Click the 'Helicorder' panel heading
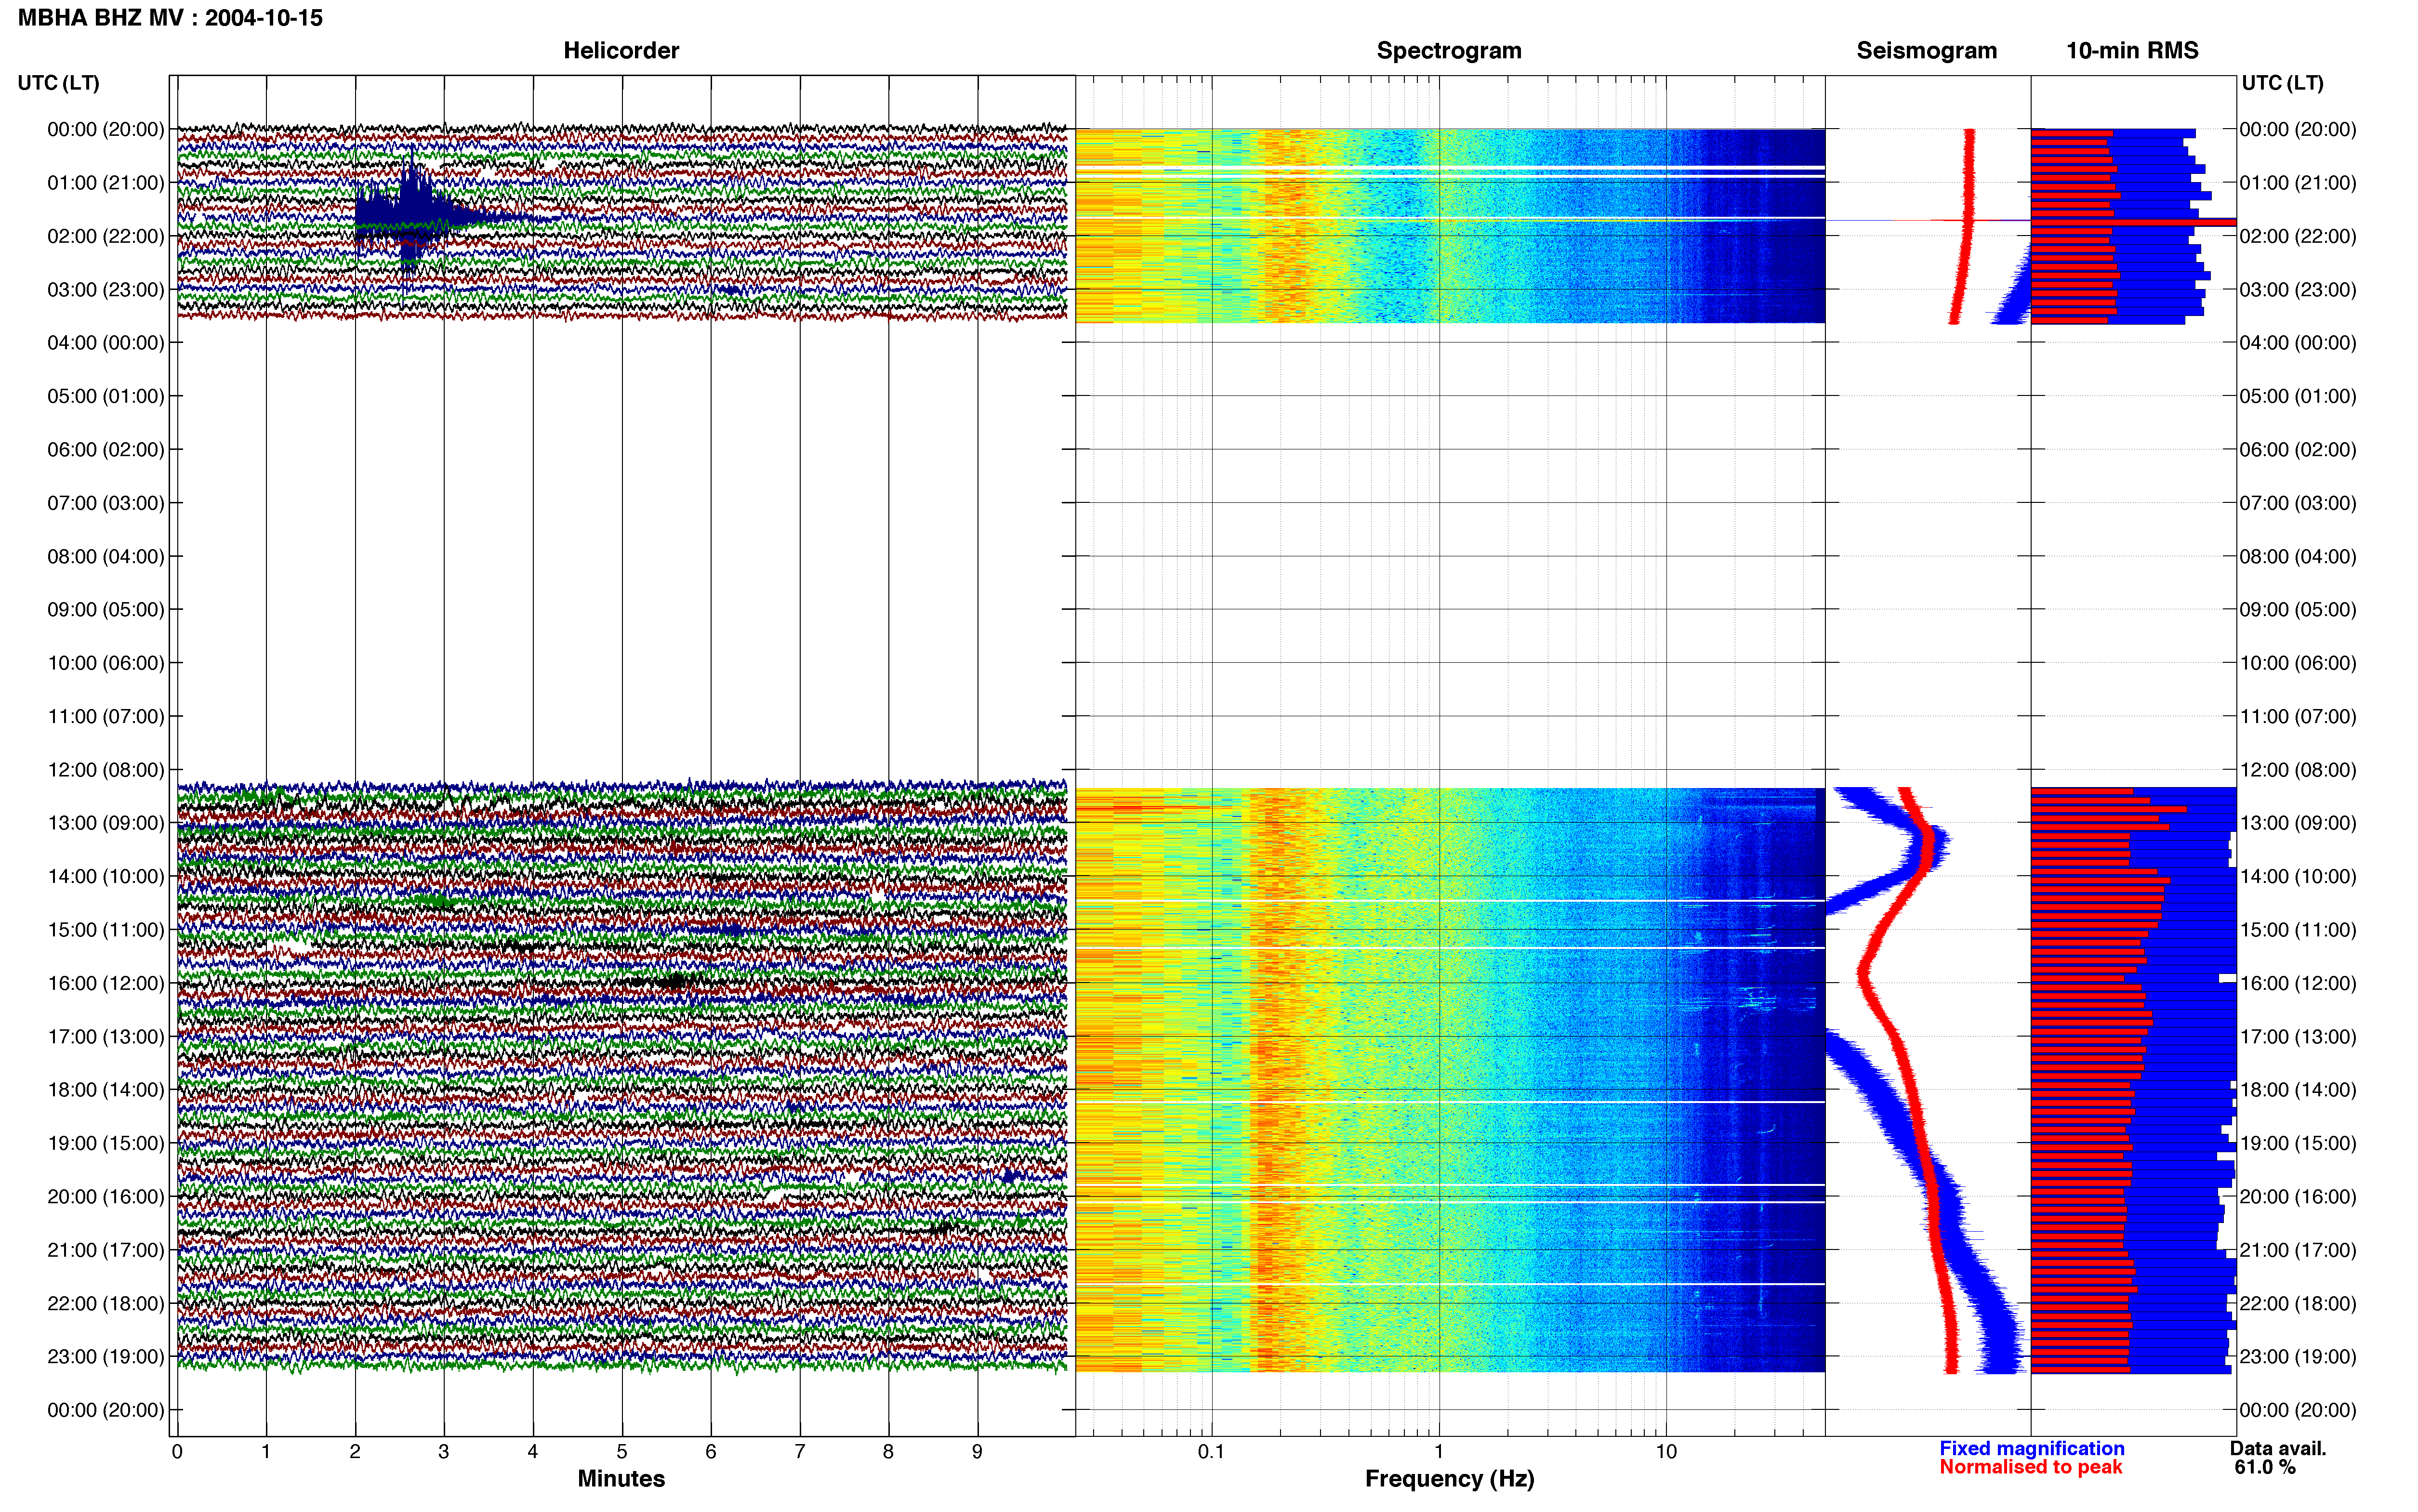This screenshot has width=2418, height=1512. coord(621,50)
